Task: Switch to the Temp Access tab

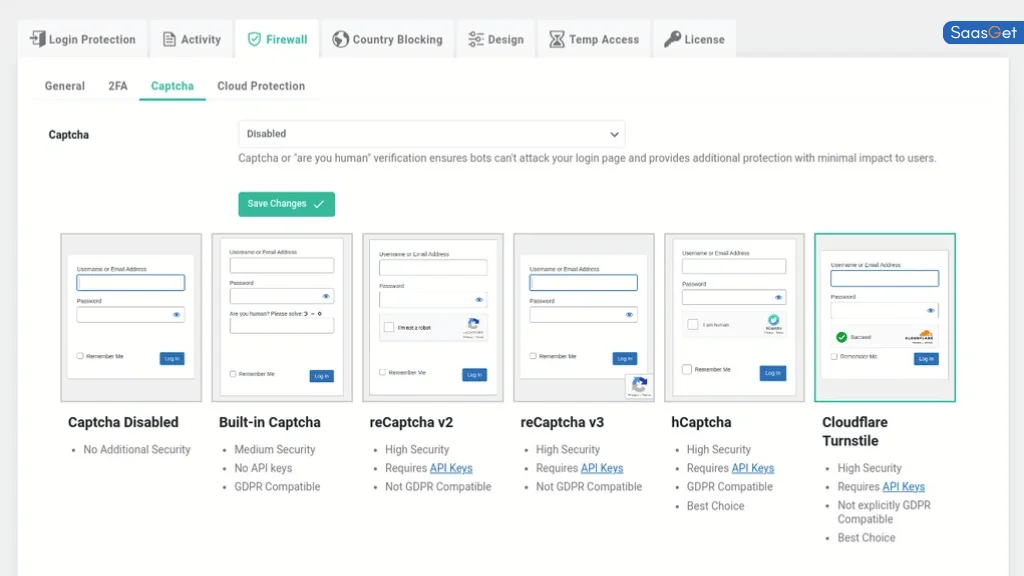Action: pyautogui.click(x=594, y=39)
